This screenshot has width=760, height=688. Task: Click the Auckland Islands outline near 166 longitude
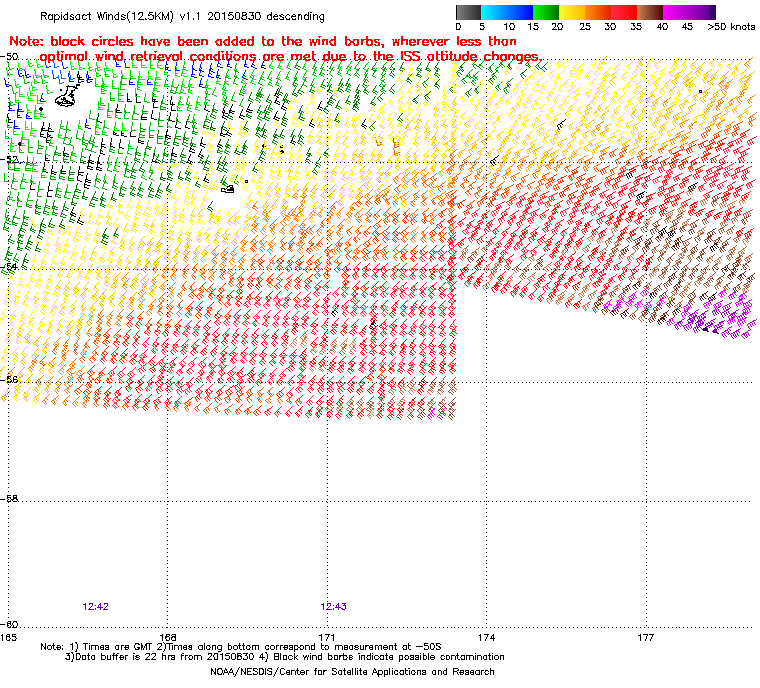pos(65,96)
